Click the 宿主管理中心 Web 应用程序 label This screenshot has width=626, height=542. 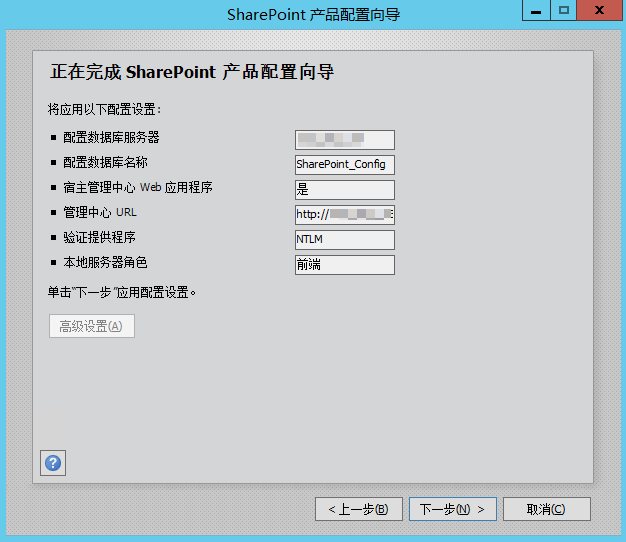(x=138, y=188)
